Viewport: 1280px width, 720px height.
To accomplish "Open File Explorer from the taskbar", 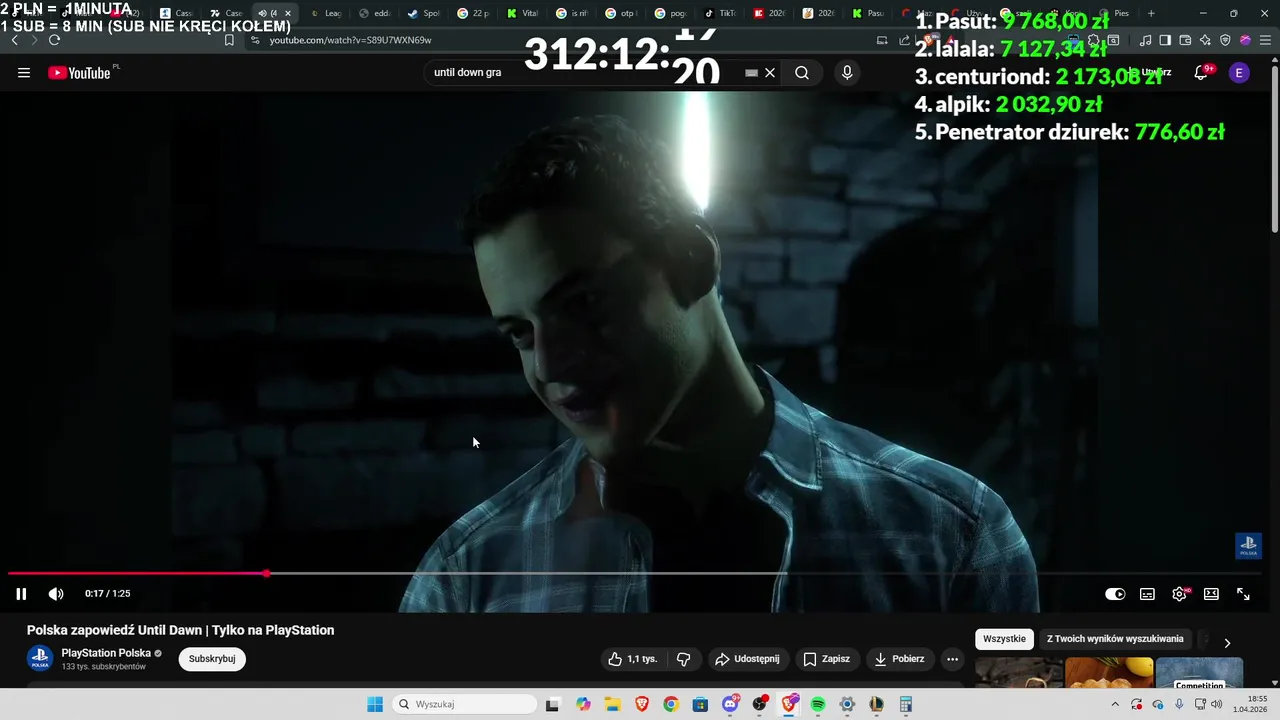I will [x=612, y=704].
